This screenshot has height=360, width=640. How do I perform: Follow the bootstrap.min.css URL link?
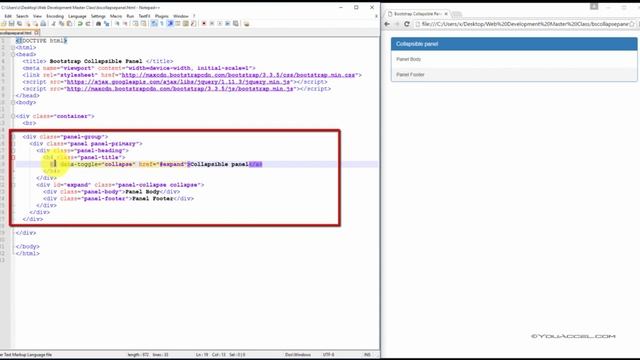coord(238,75)
